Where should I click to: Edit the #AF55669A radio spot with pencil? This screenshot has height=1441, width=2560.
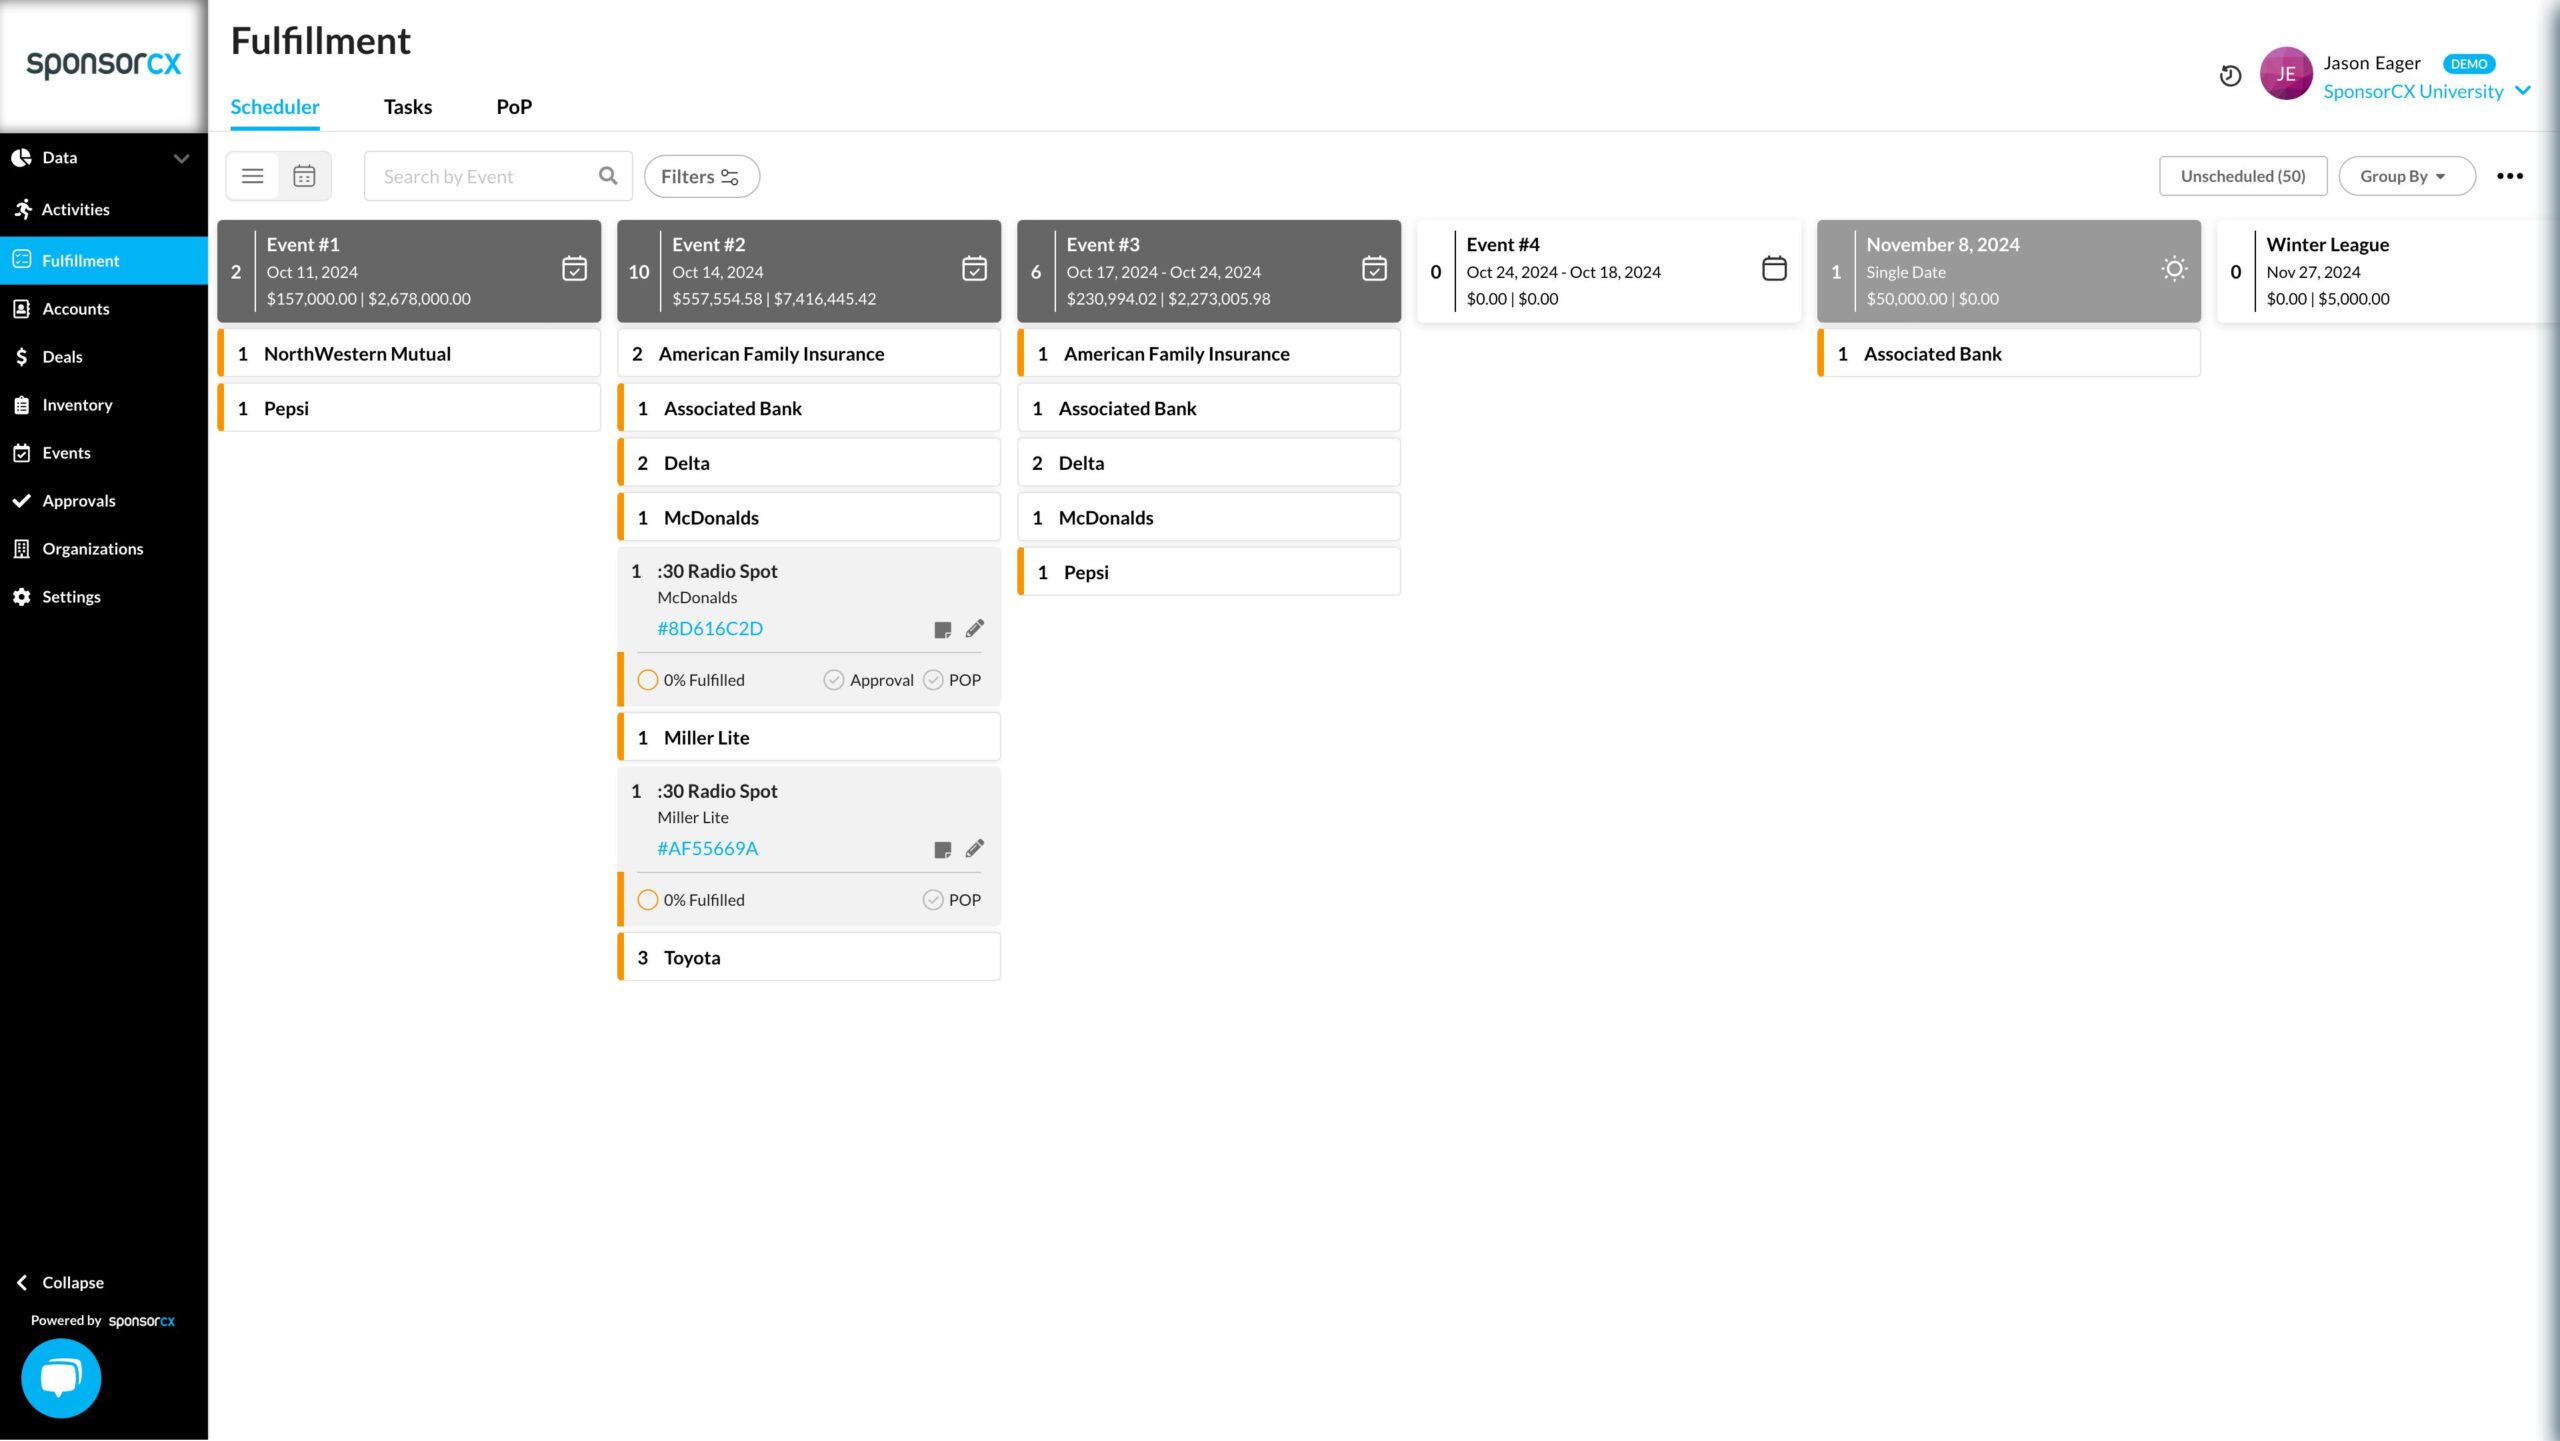[x=975, y=848]
